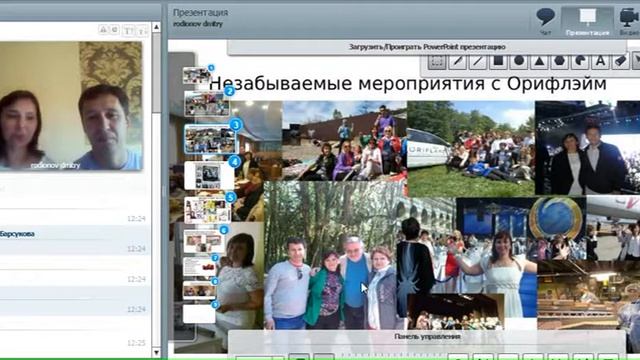The image size is (640, 360).
Task: Select the text tool labeled A
Action: pos(600,62)
